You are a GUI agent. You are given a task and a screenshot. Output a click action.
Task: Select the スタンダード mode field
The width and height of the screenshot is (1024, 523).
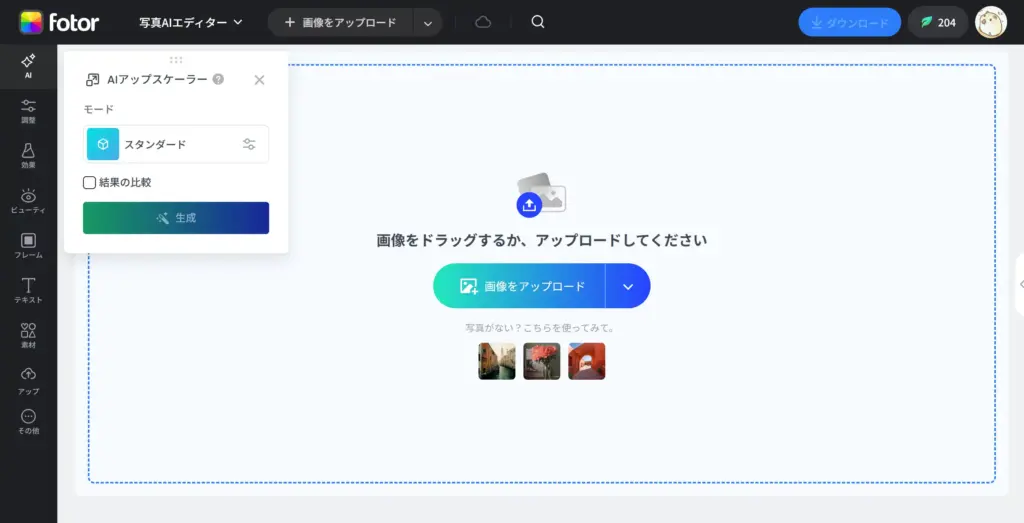(176, 144)
